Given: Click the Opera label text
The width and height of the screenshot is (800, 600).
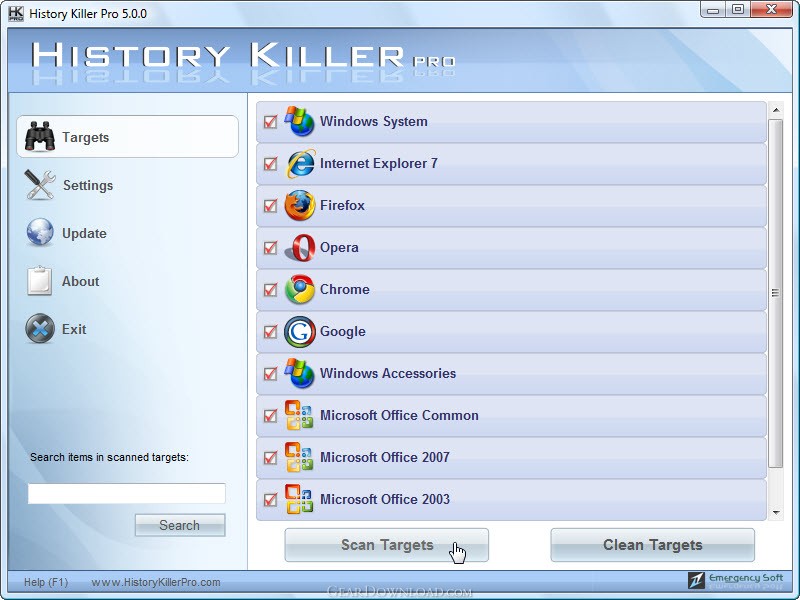Looking at the screenshot, I should 339,247.
